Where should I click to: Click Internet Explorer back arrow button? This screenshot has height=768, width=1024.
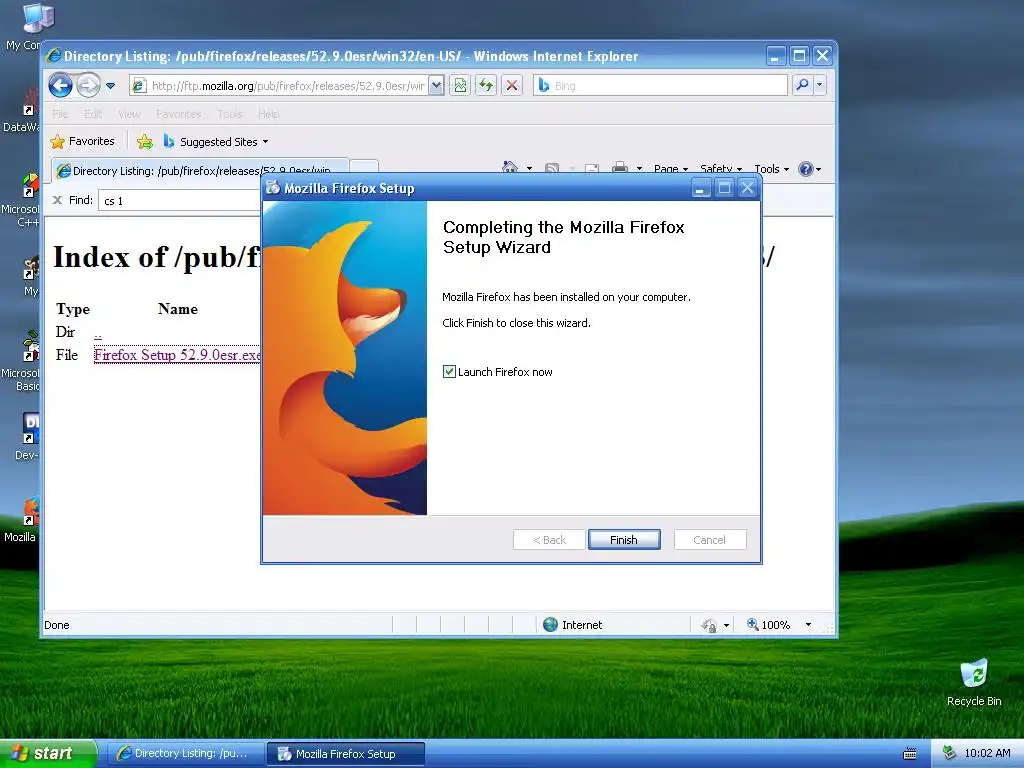tap(60, 85)
